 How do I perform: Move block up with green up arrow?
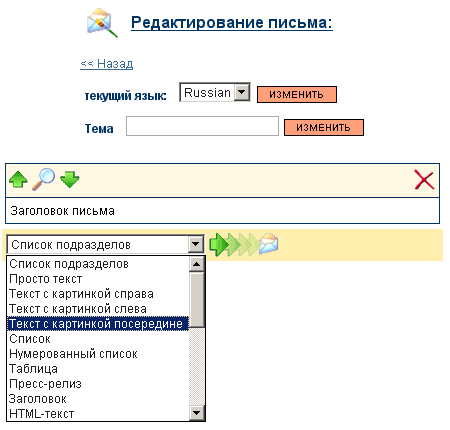(18, 180)
